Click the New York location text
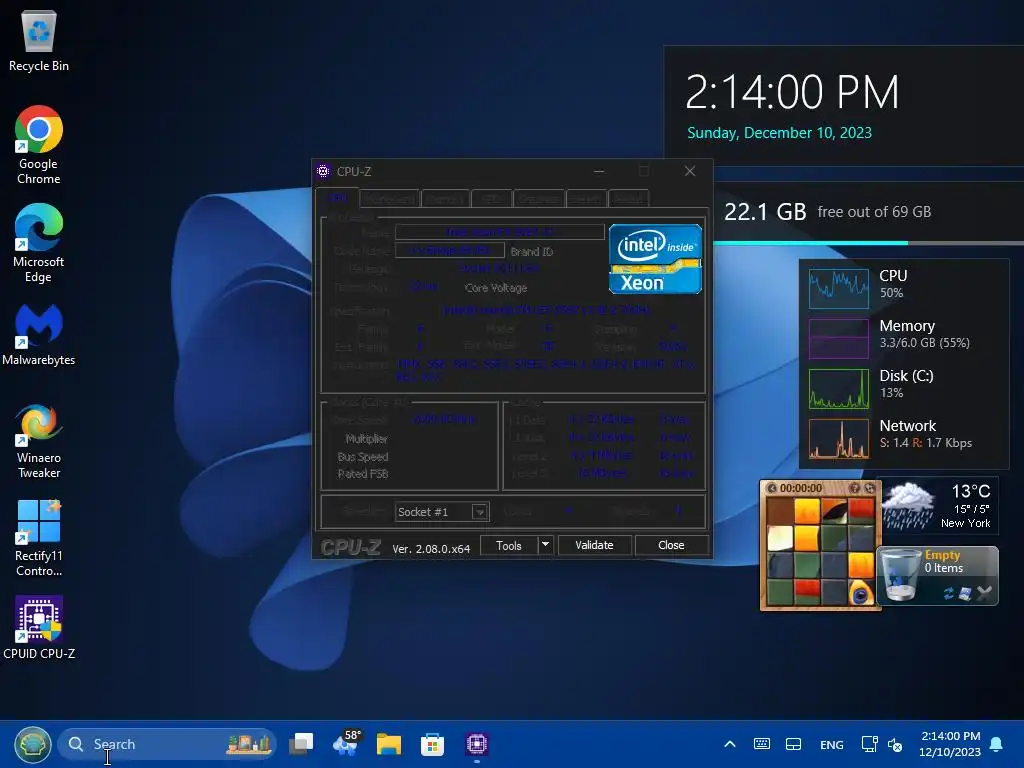Viewport: 1024px width, 768px height. click(x=965, y=523)
